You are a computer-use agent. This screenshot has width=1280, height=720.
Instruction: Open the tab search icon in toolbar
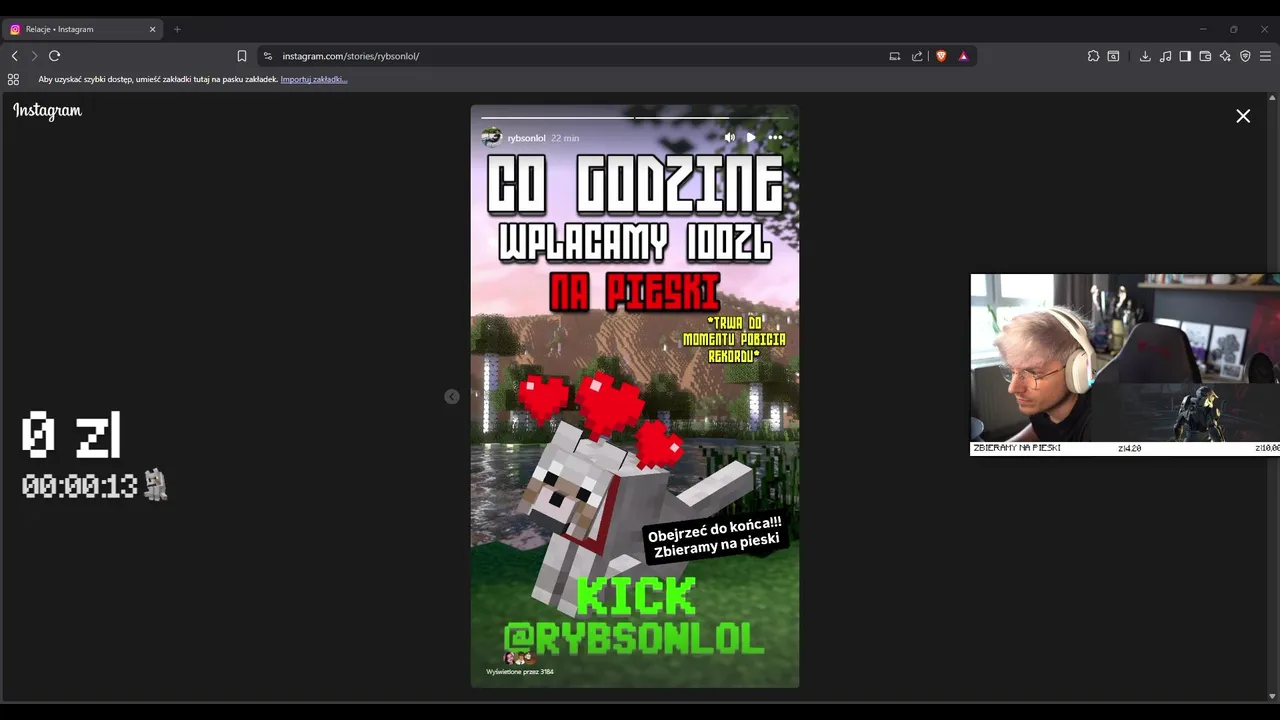(1113, 56)
